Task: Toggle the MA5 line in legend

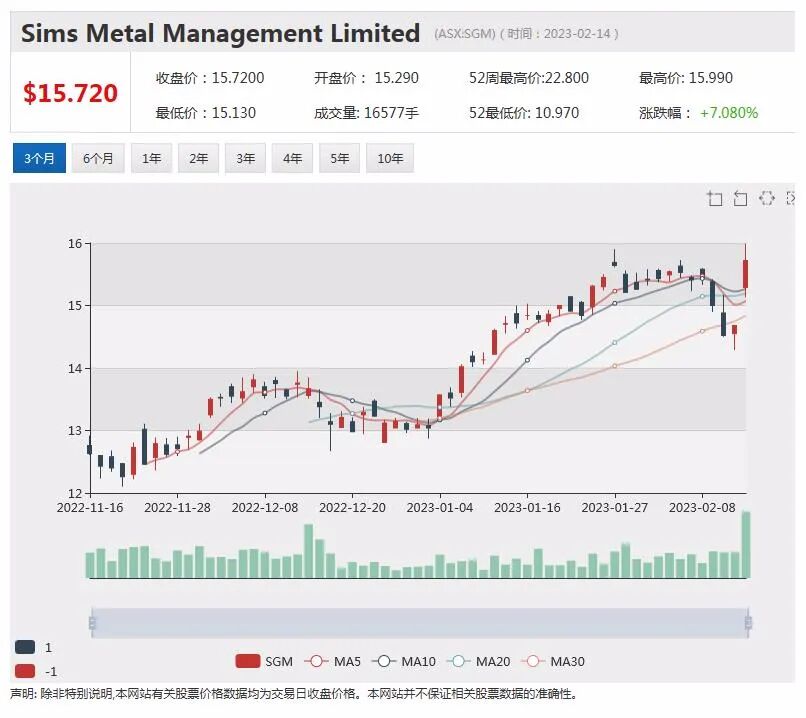Action: (x=333, y=661)
